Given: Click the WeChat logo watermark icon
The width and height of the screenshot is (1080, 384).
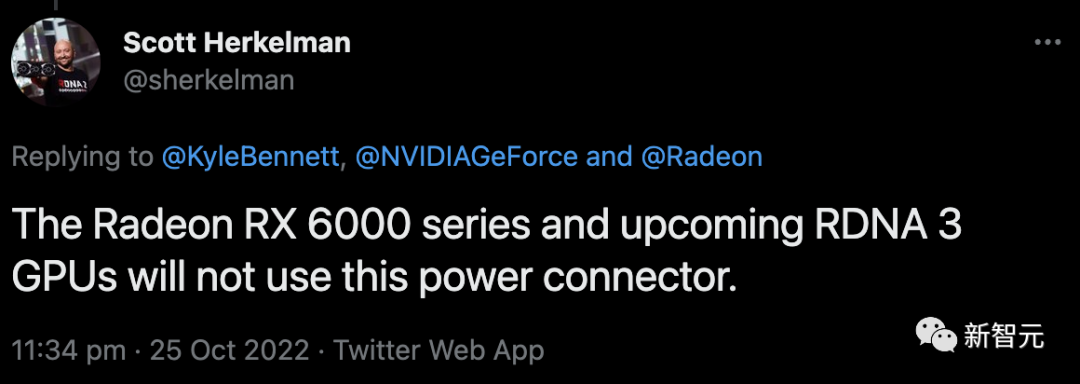Looking at the screenshot, I should (x=936, y=337).
